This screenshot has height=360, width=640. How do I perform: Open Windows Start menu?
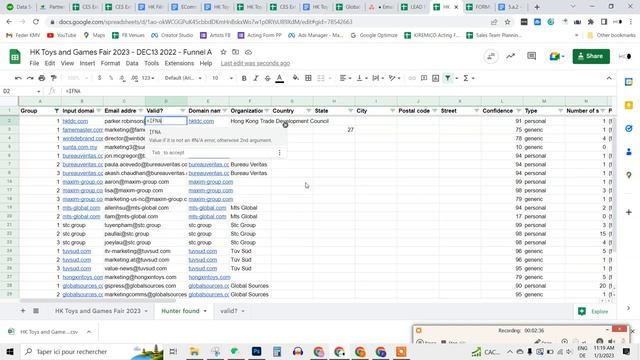9,351
